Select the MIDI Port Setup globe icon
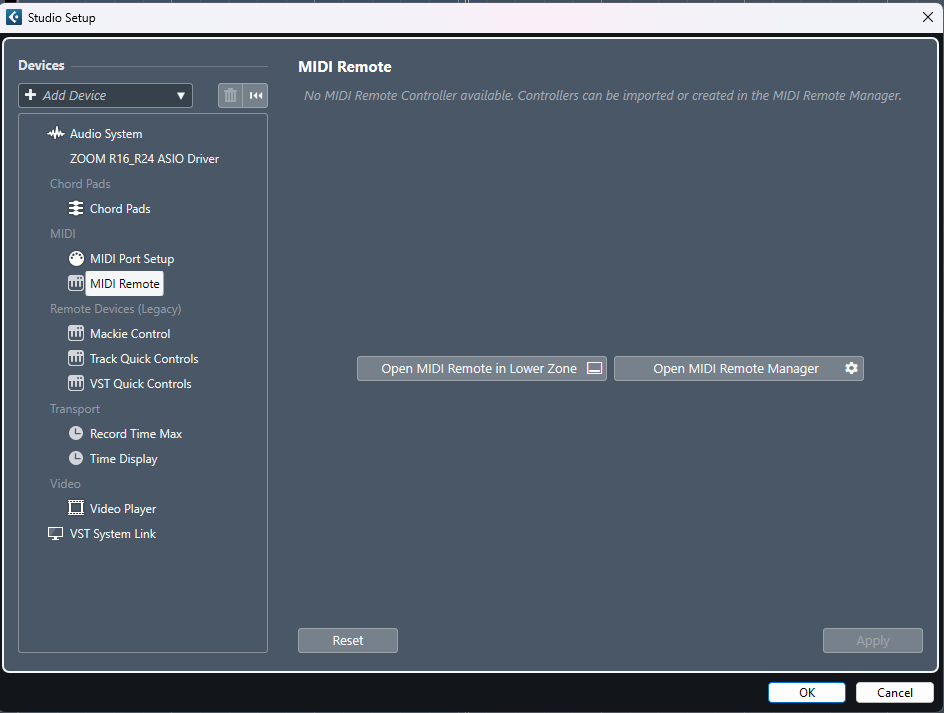The height and width of the screenshot is (713, 944). tap(76, 258)
